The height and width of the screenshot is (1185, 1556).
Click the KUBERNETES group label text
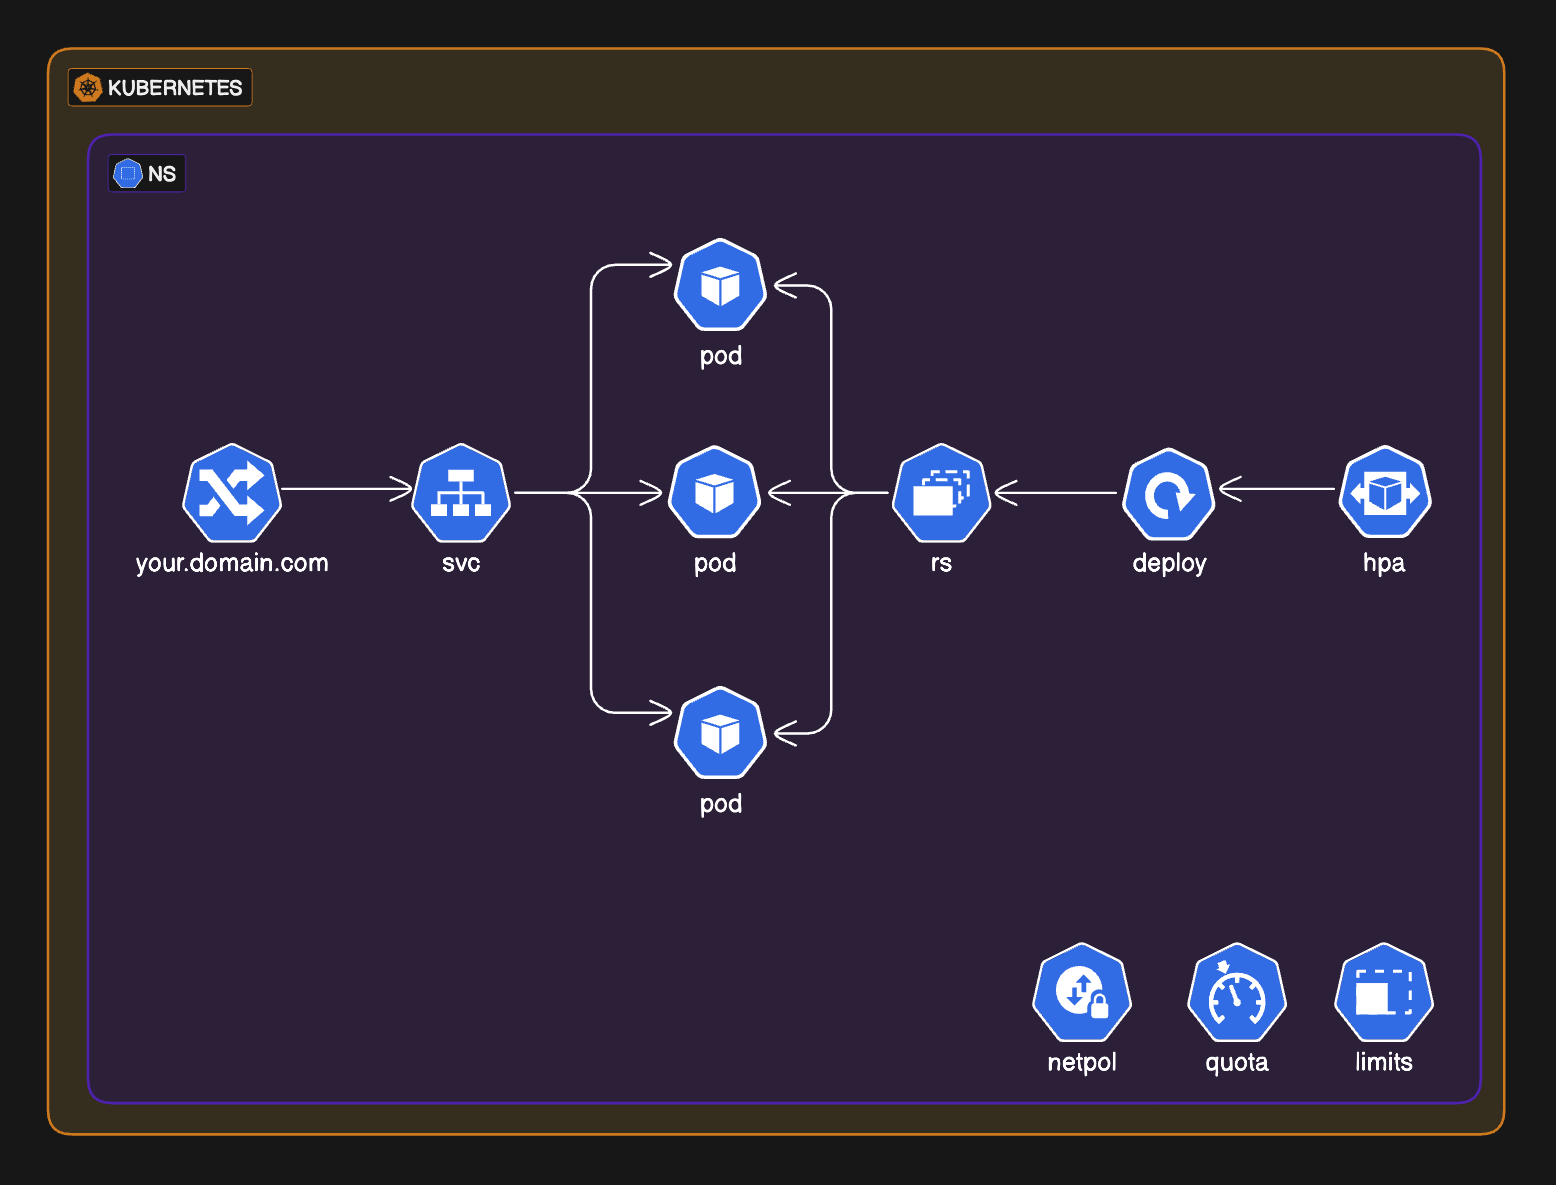pyautogui.click(x=175, y=88)
